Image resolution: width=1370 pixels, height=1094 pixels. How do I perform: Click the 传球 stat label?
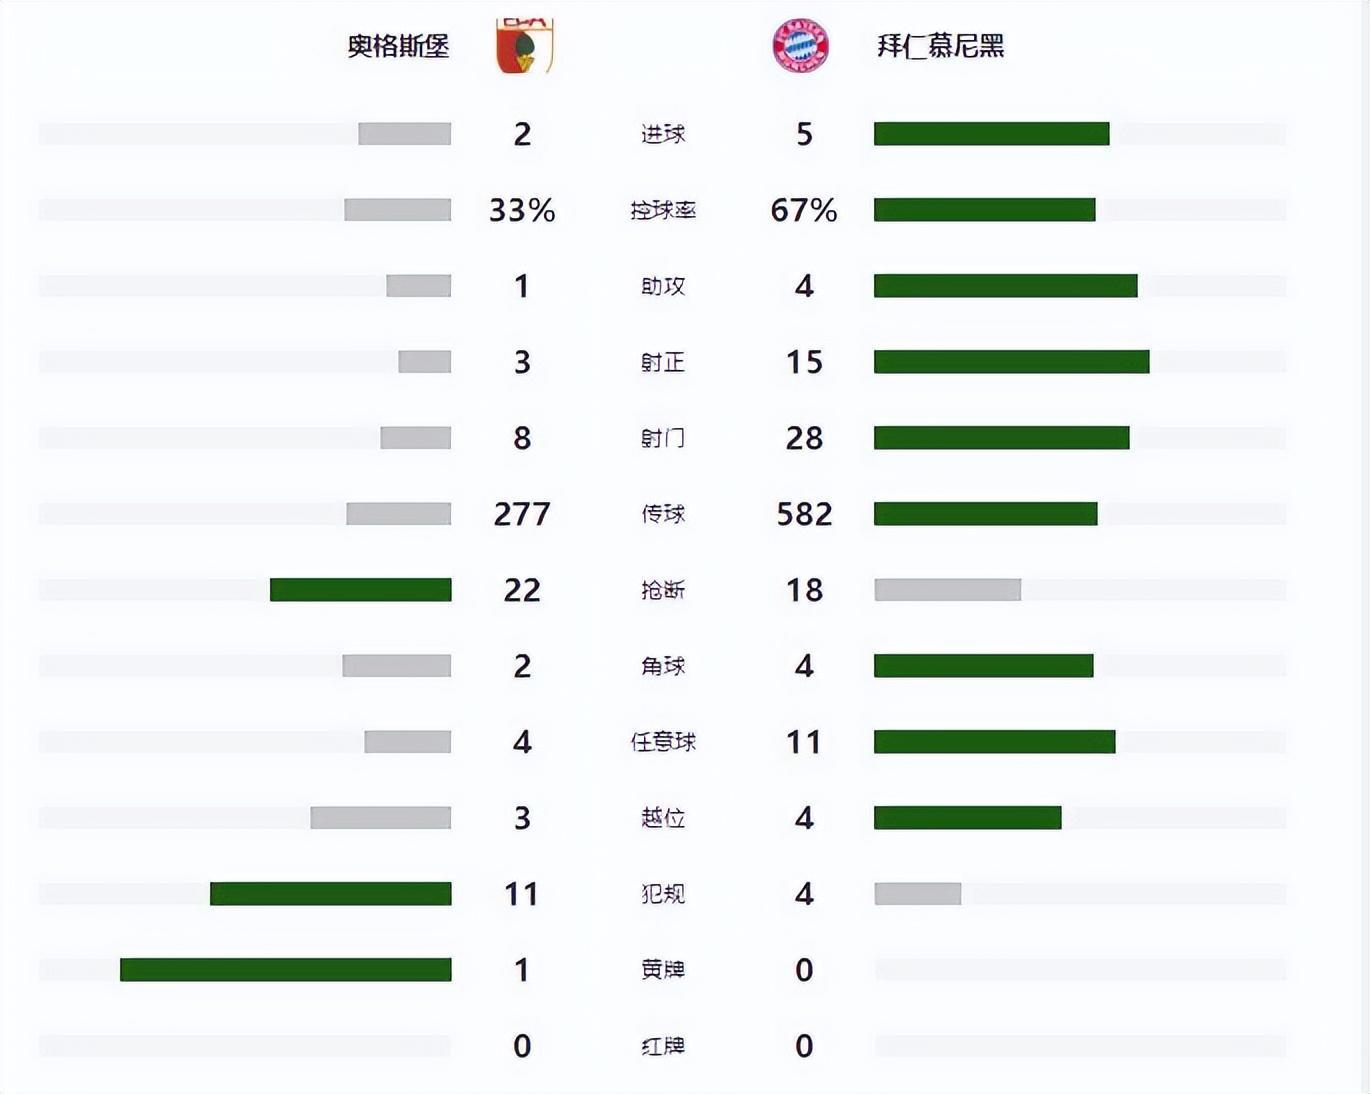tap(663, 514)
